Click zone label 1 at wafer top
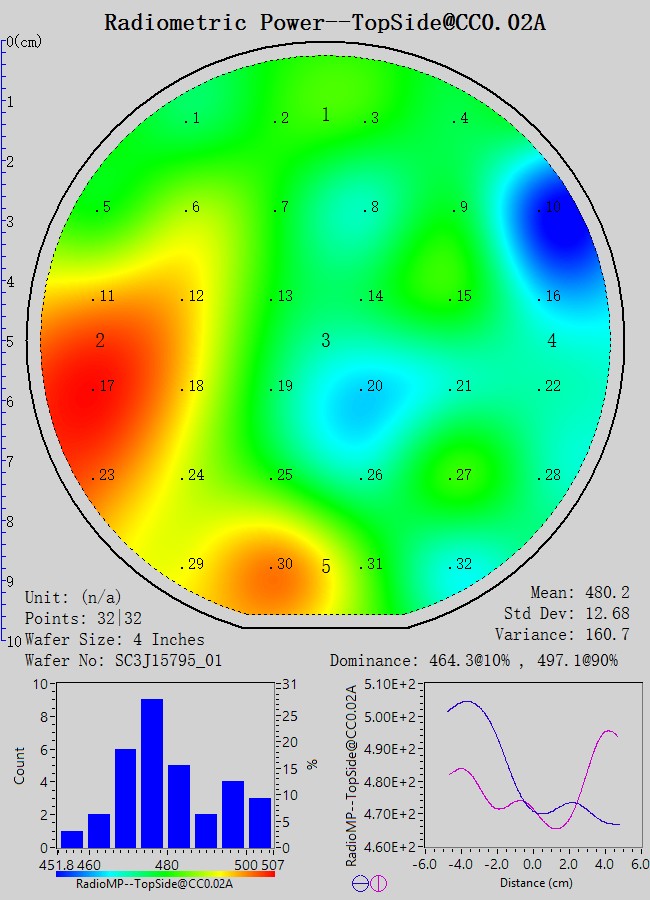The height and width of the screenshot is (900, 650). click(x=325, y=115)
